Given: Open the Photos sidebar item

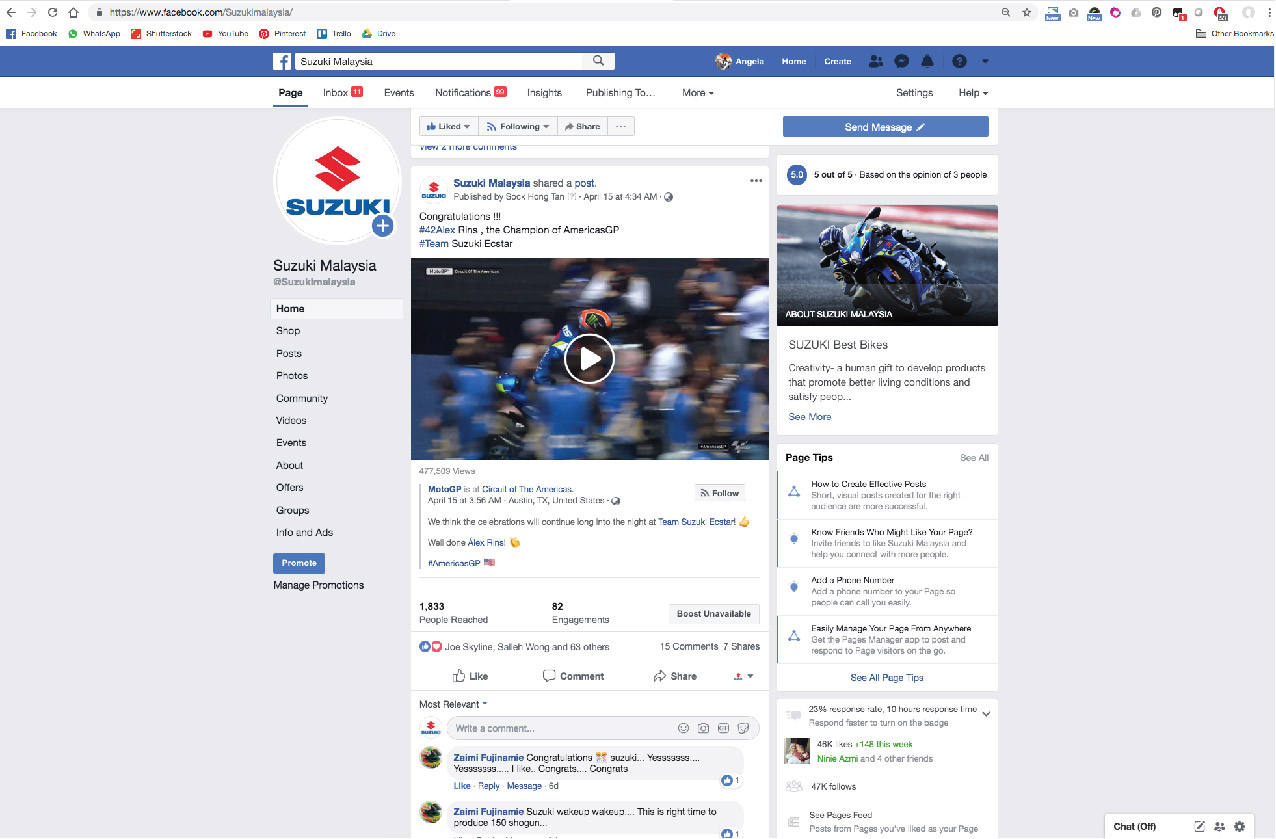Looking at the screenshot, I should point(292,376).
